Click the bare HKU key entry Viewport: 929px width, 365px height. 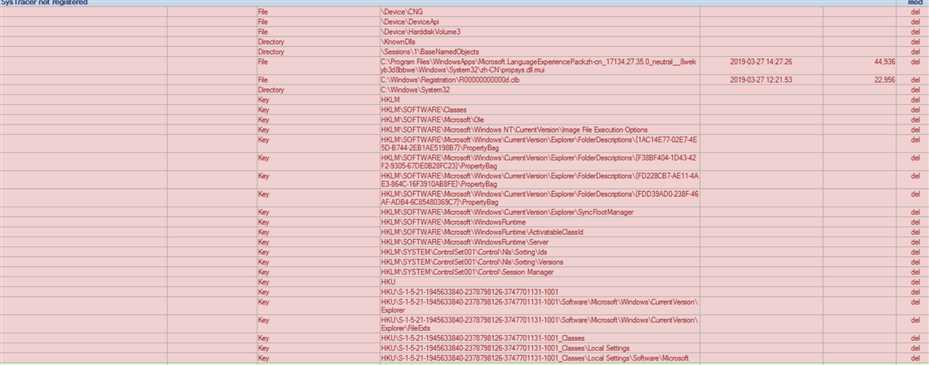tap(389, 282)
